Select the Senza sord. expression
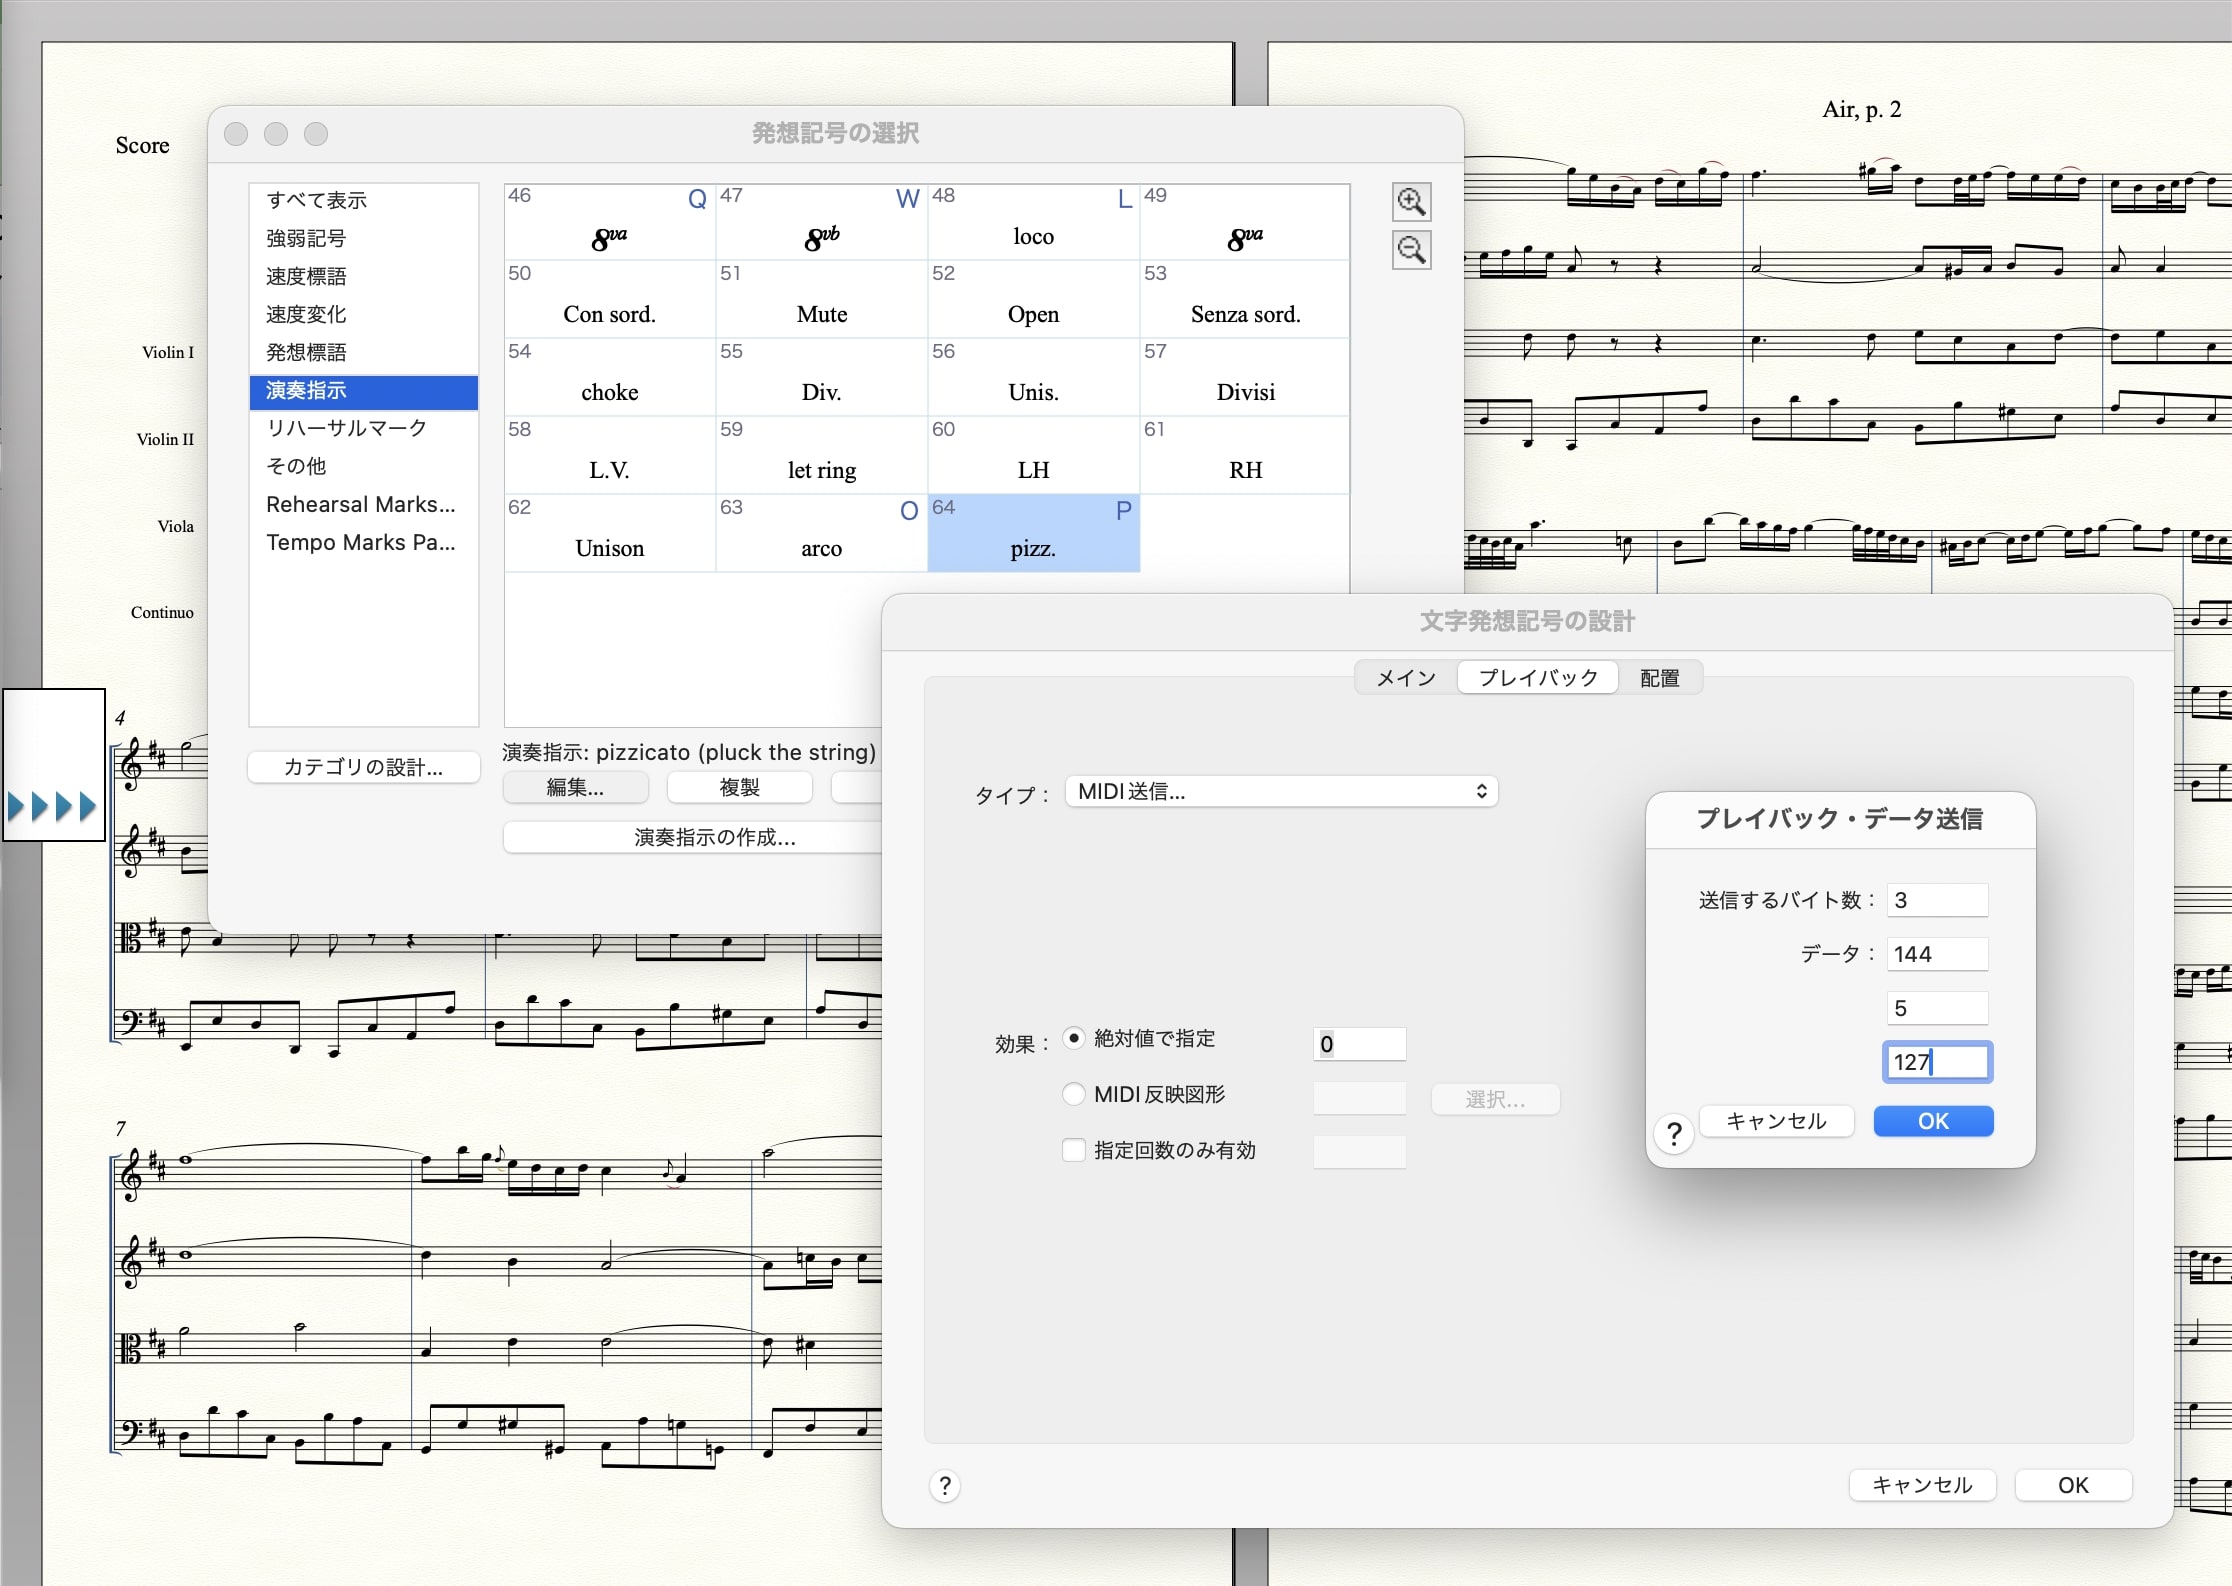The image size is (2232, 1586). pyautogui.click(x=1245, y=299)
